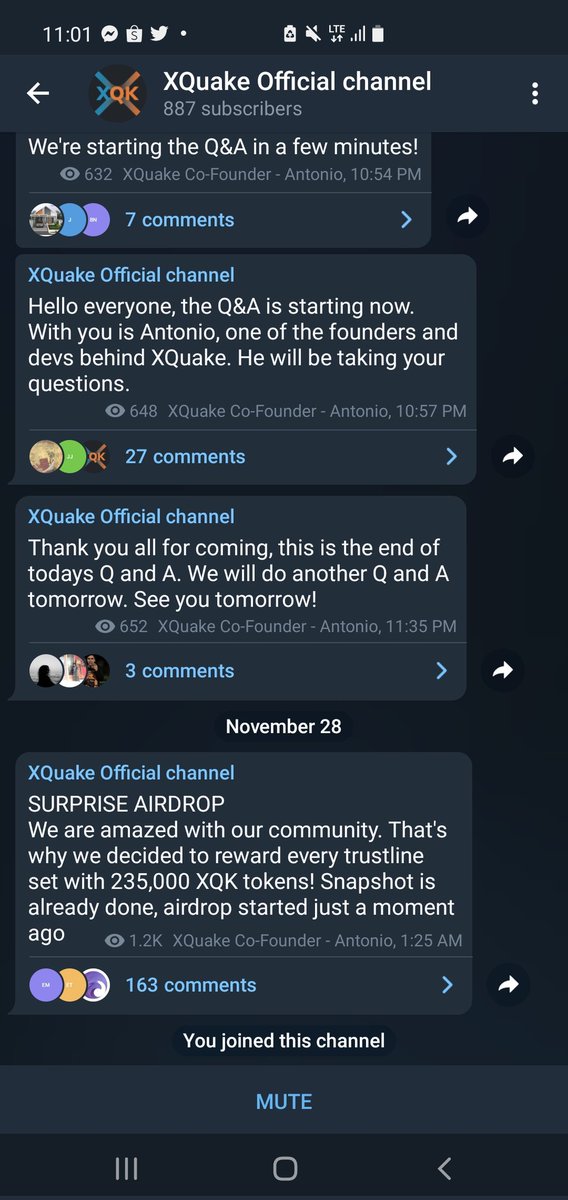Tap Android recent apps button
Viewport: 568px width, 1200px height.
(x=126, y=1168)
